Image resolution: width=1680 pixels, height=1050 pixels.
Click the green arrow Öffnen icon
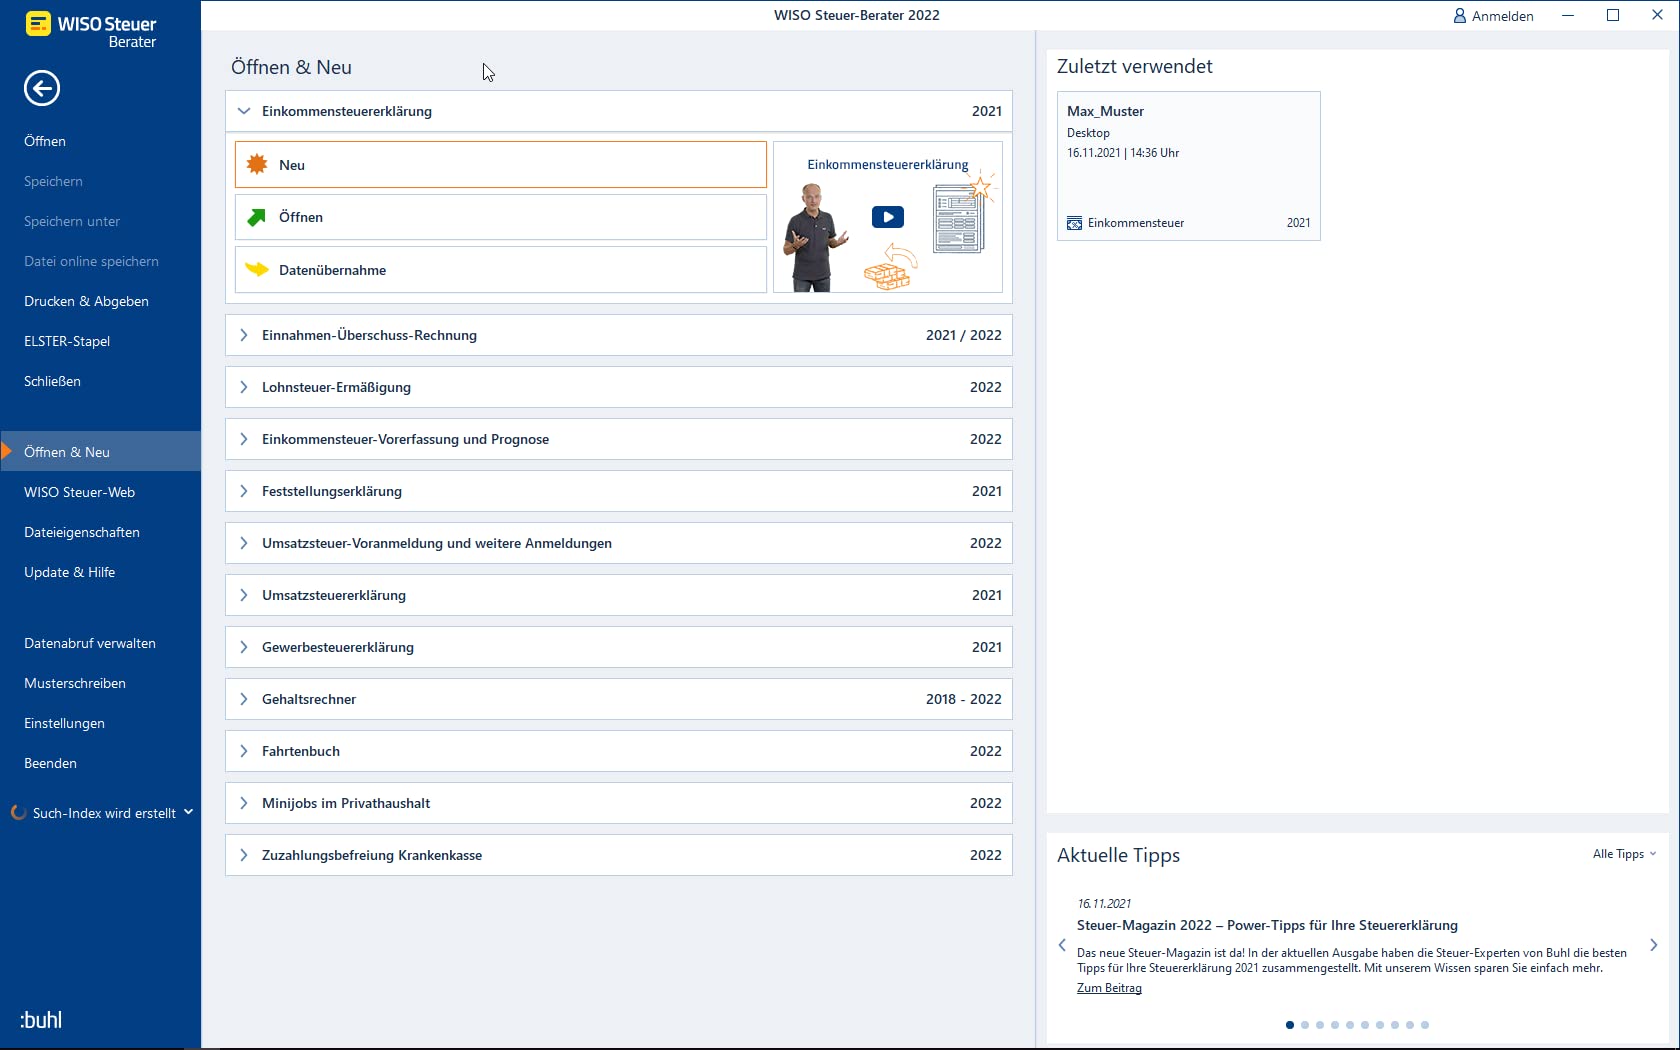click(x=257, y=217)
